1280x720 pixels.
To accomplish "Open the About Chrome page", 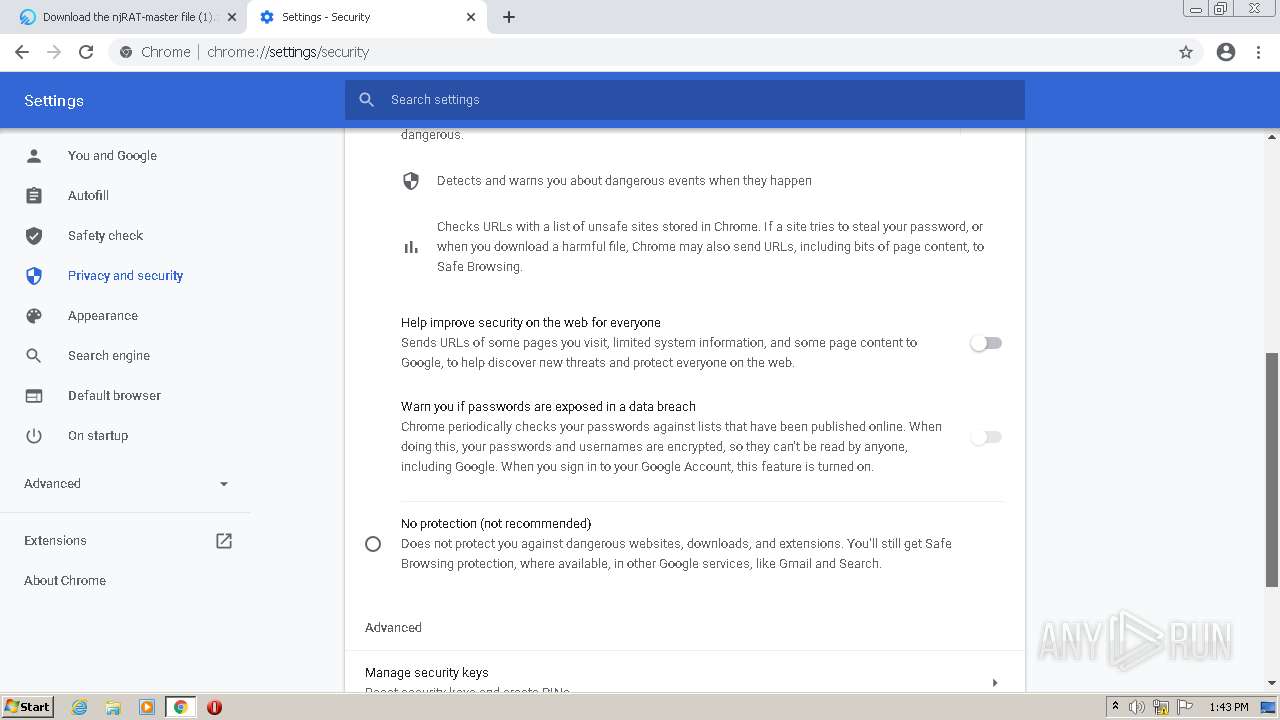I will [x=65, y=580].
